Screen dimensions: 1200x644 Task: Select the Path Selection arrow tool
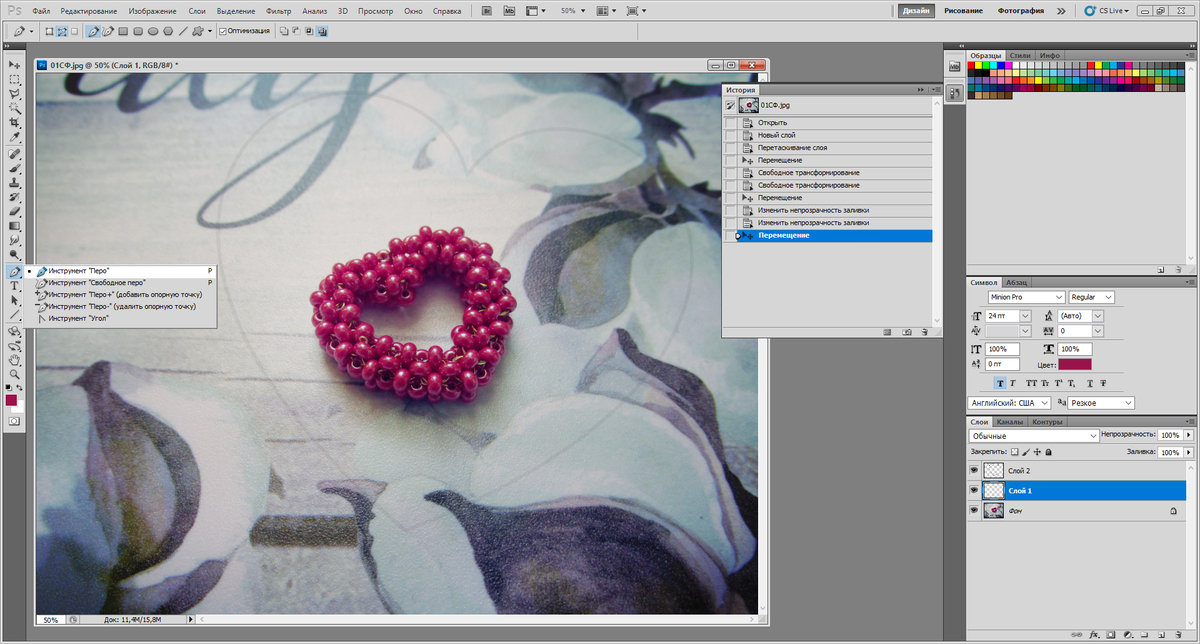15,300
